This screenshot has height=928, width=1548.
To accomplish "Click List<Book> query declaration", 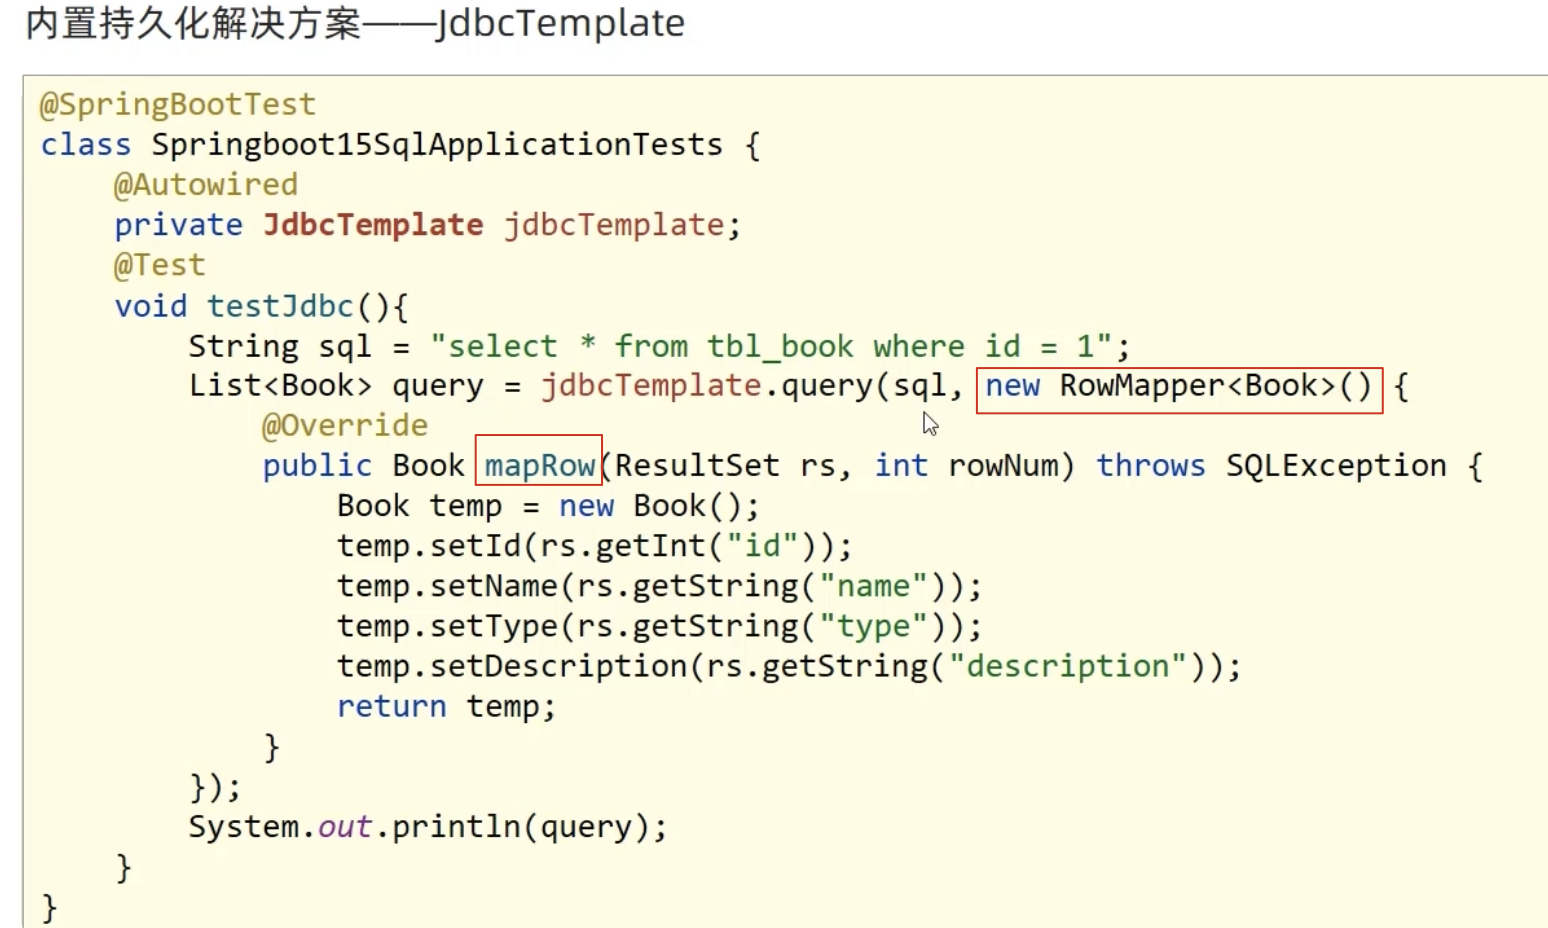I will point(336,386).
